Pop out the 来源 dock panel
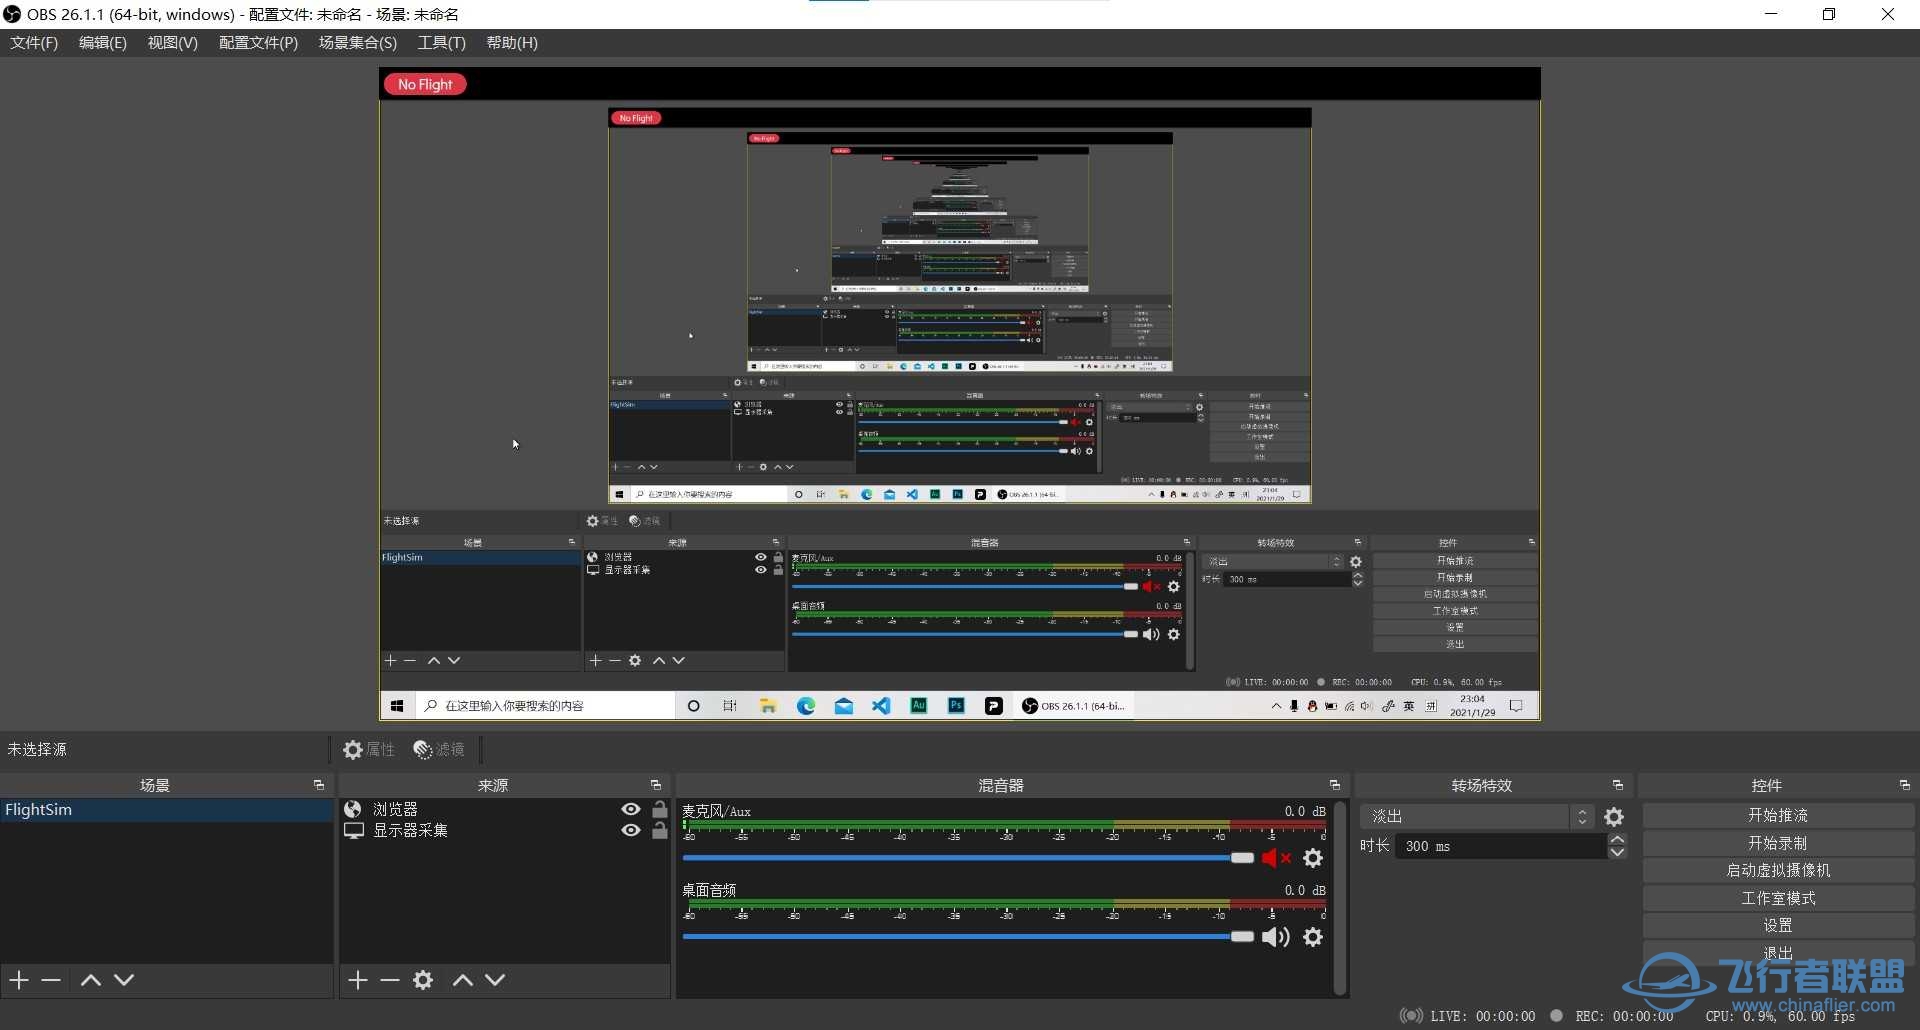Screen dimensions: 1920x1030 [656, 785]
